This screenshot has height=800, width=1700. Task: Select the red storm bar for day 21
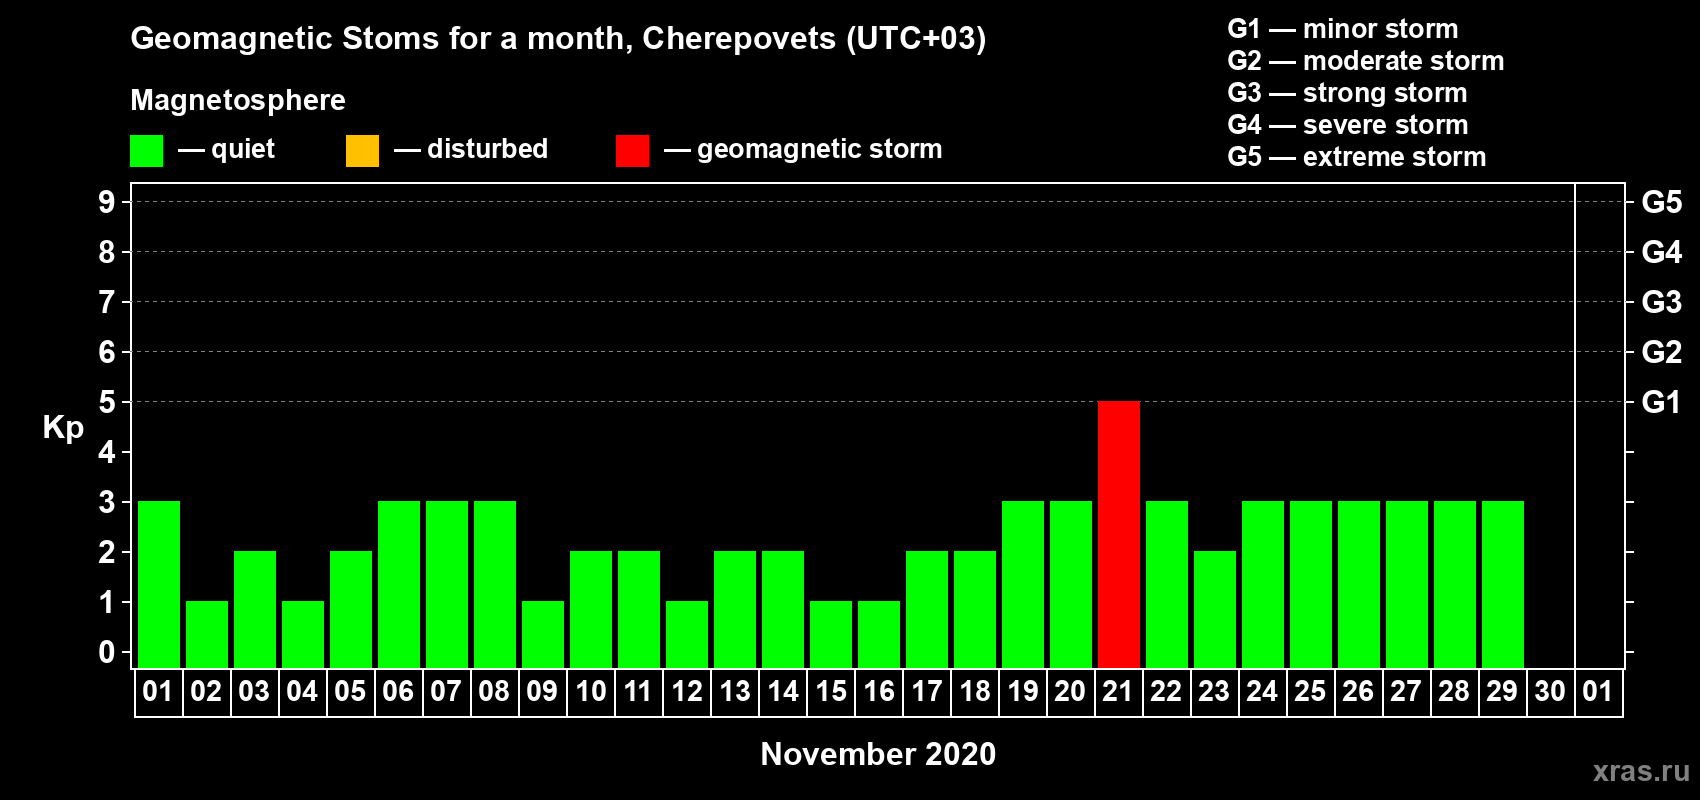(x=1119, y=534)
